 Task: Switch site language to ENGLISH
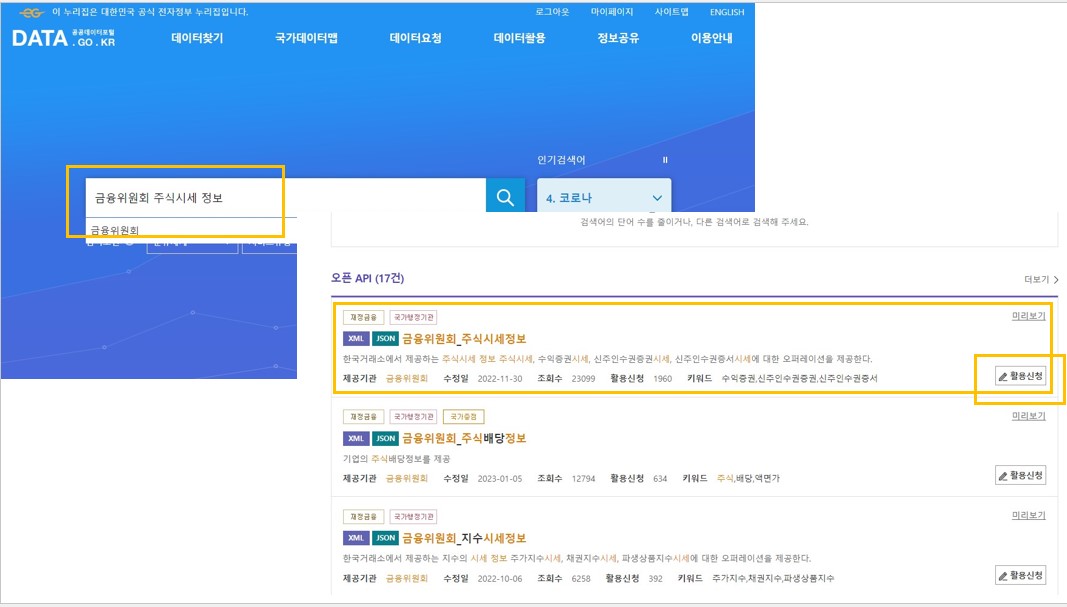click(x=727, y=12)
